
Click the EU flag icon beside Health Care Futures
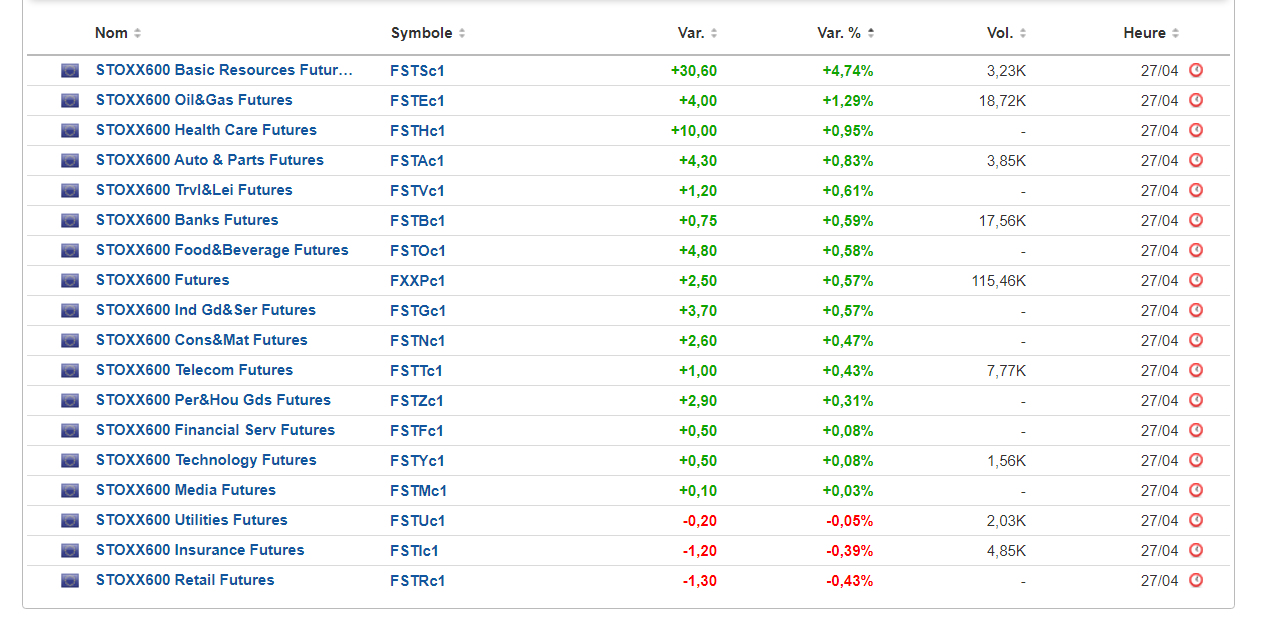click(x=70, y=130)
